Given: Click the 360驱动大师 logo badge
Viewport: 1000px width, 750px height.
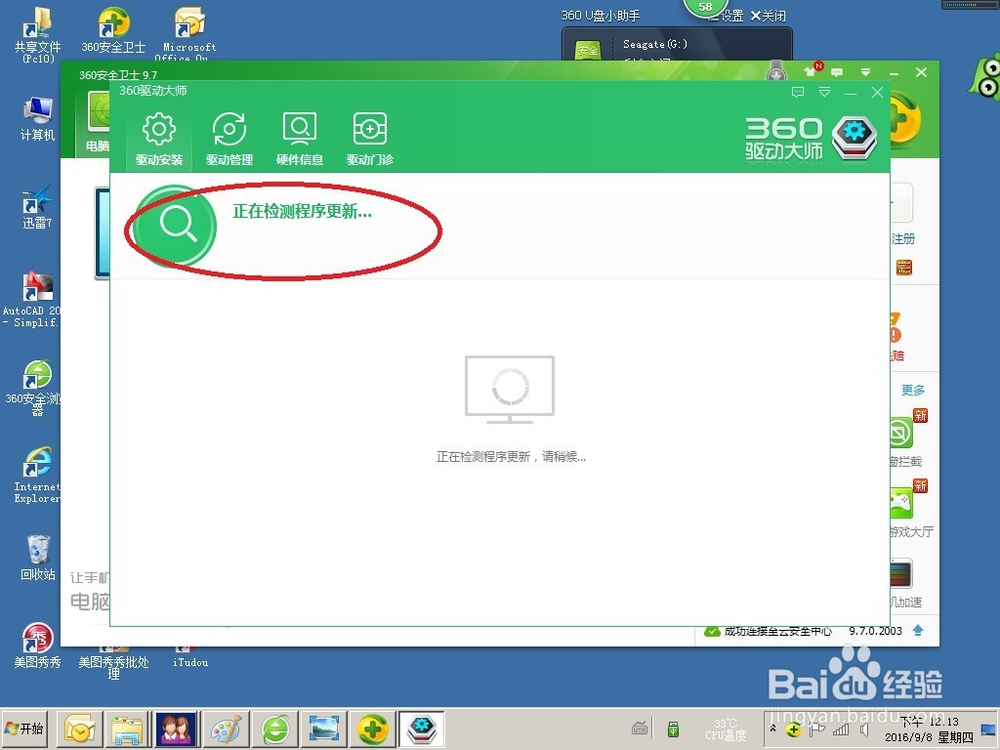Looking at the screenshot, I should tap(855, 138).
